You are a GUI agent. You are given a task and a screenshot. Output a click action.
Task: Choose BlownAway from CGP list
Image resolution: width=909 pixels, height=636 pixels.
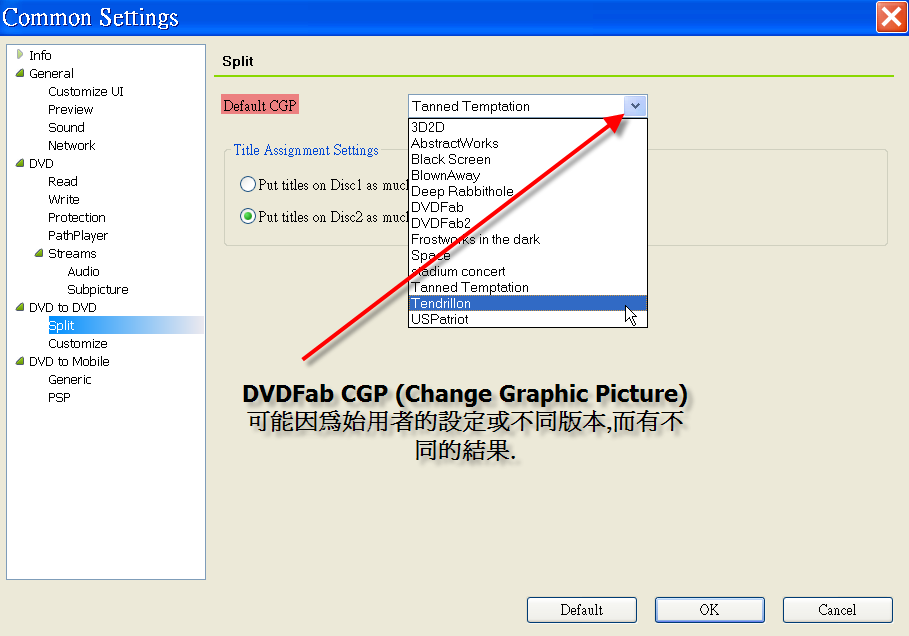click(x=528, y=175)
